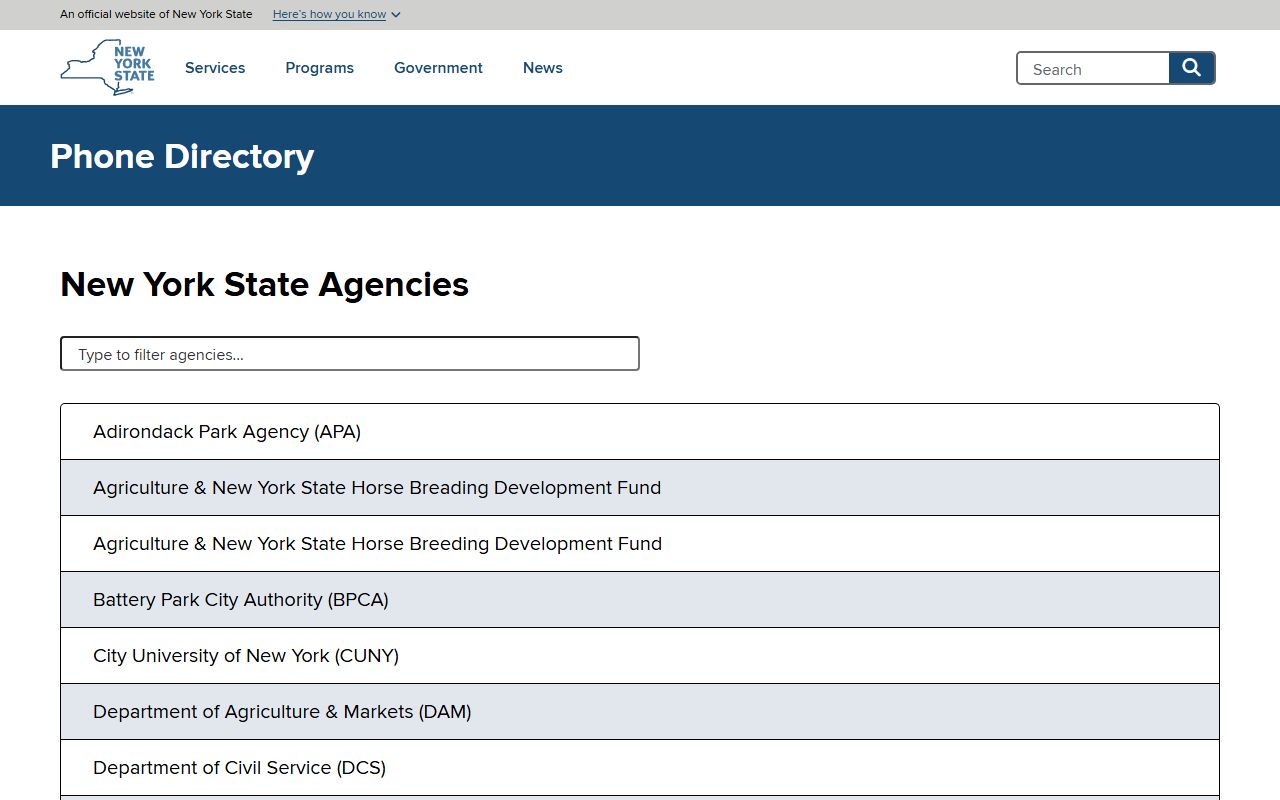Click the Phone Directory heading
Screen dimensions: 1280x800
(182, 156)
